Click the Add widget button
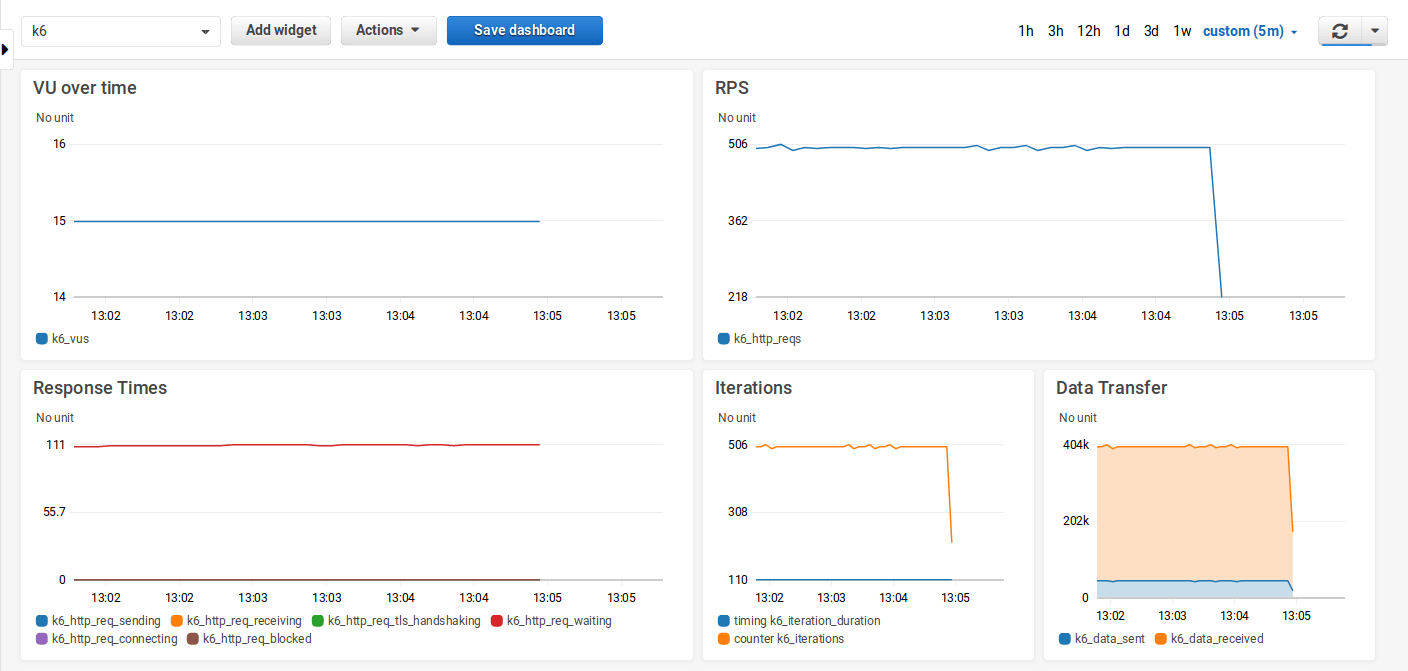 pos(280,31)
